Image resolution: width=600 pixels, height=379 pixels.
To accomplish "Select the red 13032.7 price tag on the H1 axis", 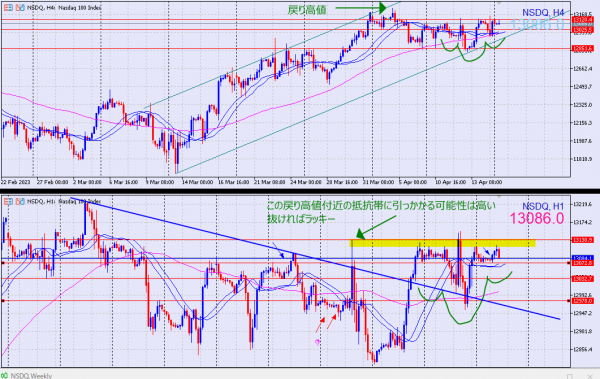I will tap(583, 279).
